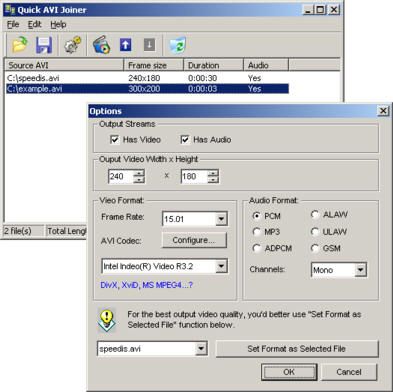
Task: Move selected file down with arrow icon
Action: [x=149, y=45]
